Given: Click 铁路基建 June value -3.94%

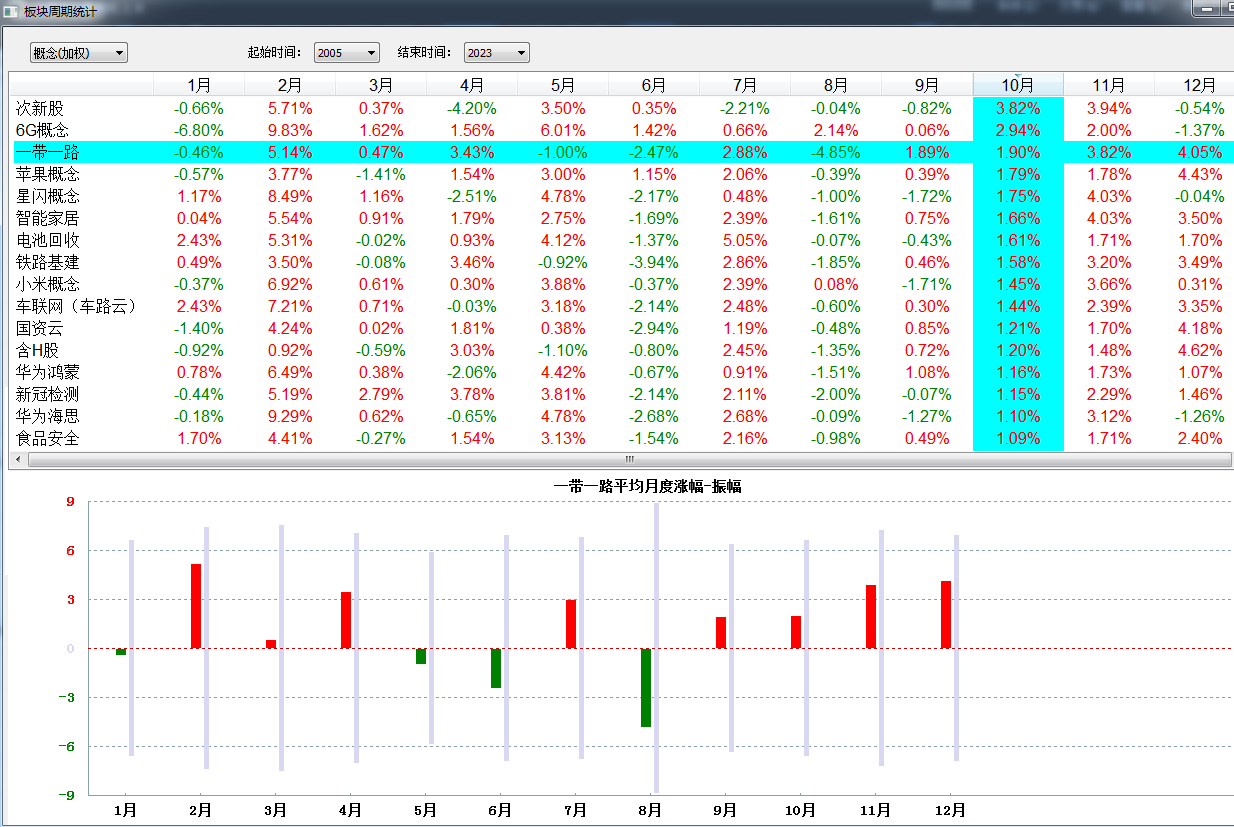Looking at the screenshot, I should tap(654, 262).
